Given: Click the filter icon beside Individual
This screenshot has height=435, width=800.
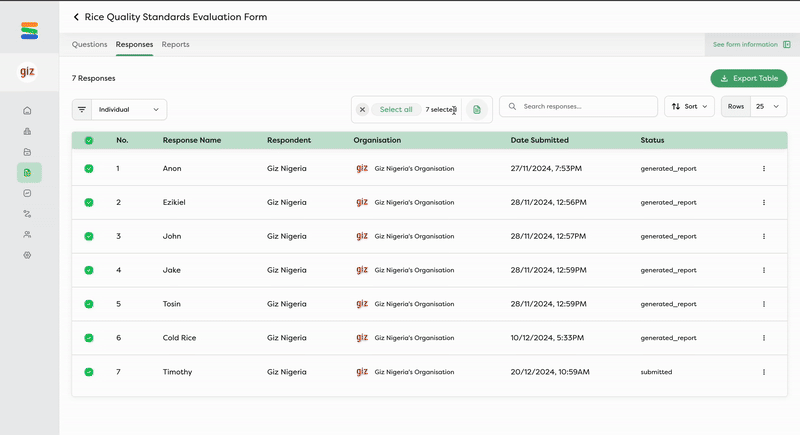Looking at the screenshot, I should click(82, 110).
